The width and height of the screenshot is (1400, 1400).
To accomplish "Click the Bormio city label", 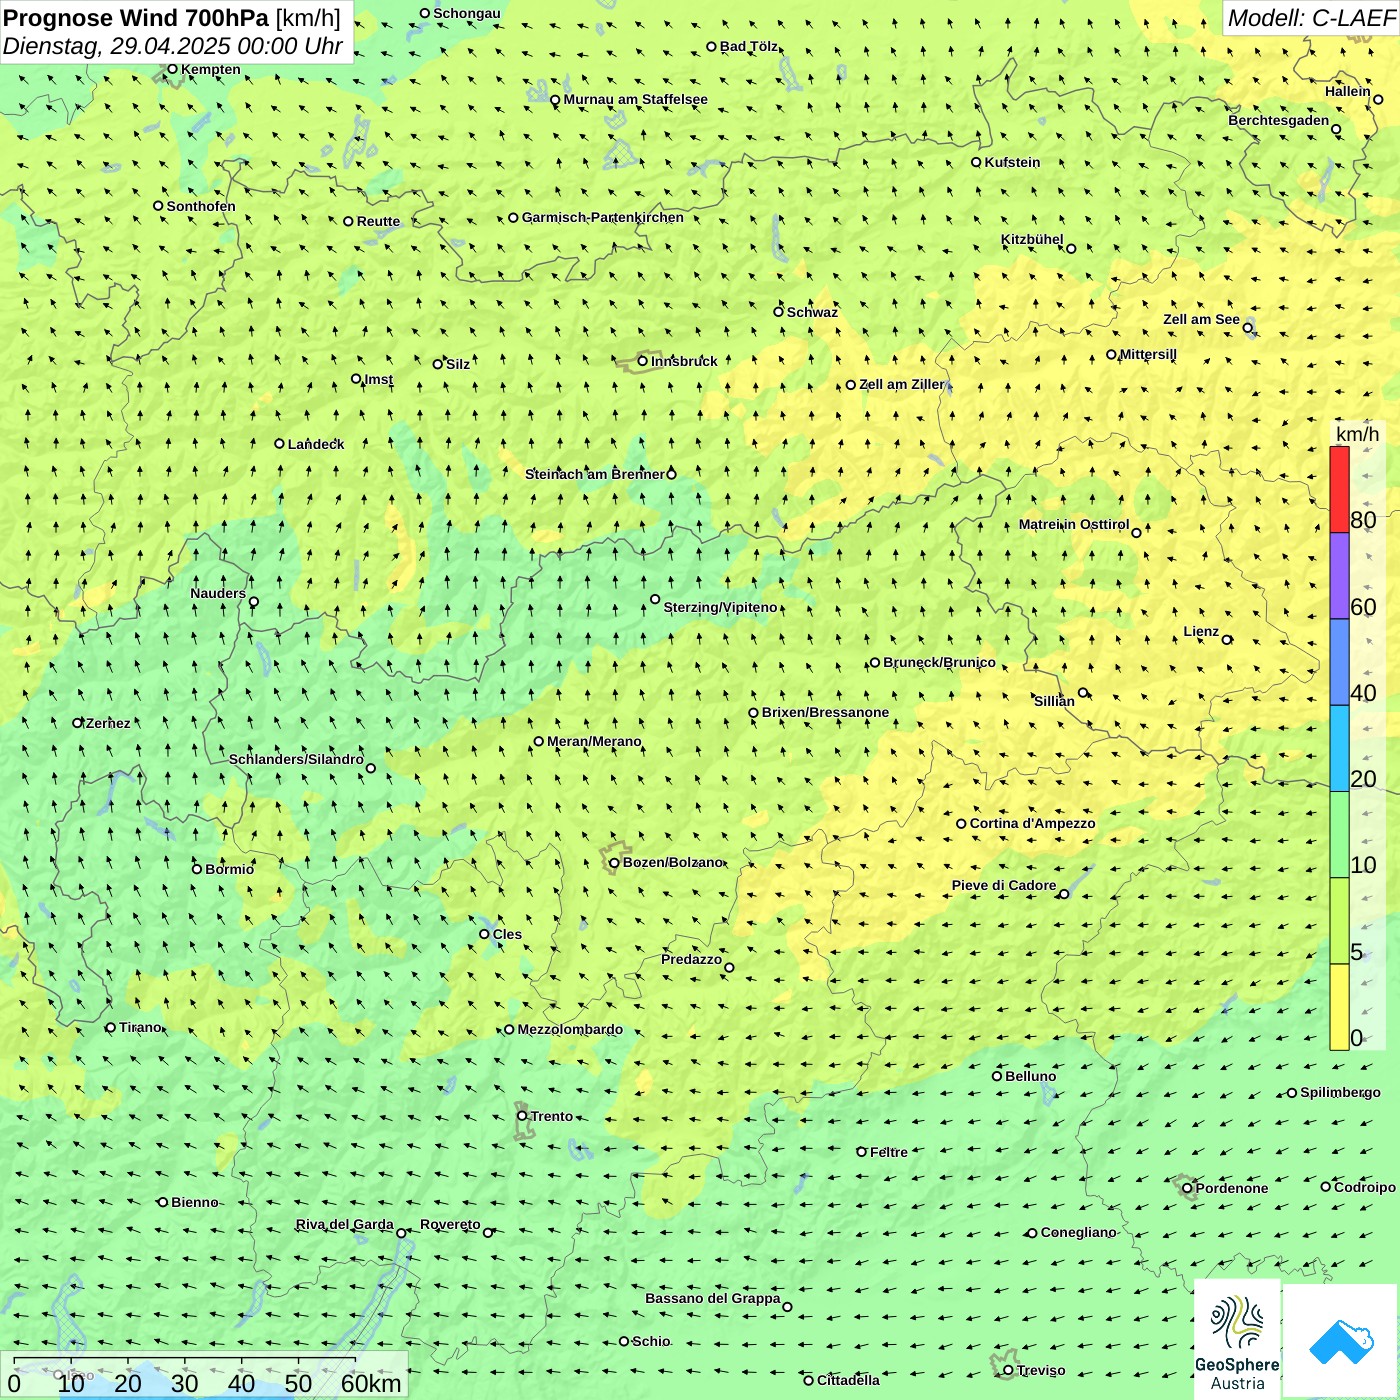I will [x=229, y=869].
